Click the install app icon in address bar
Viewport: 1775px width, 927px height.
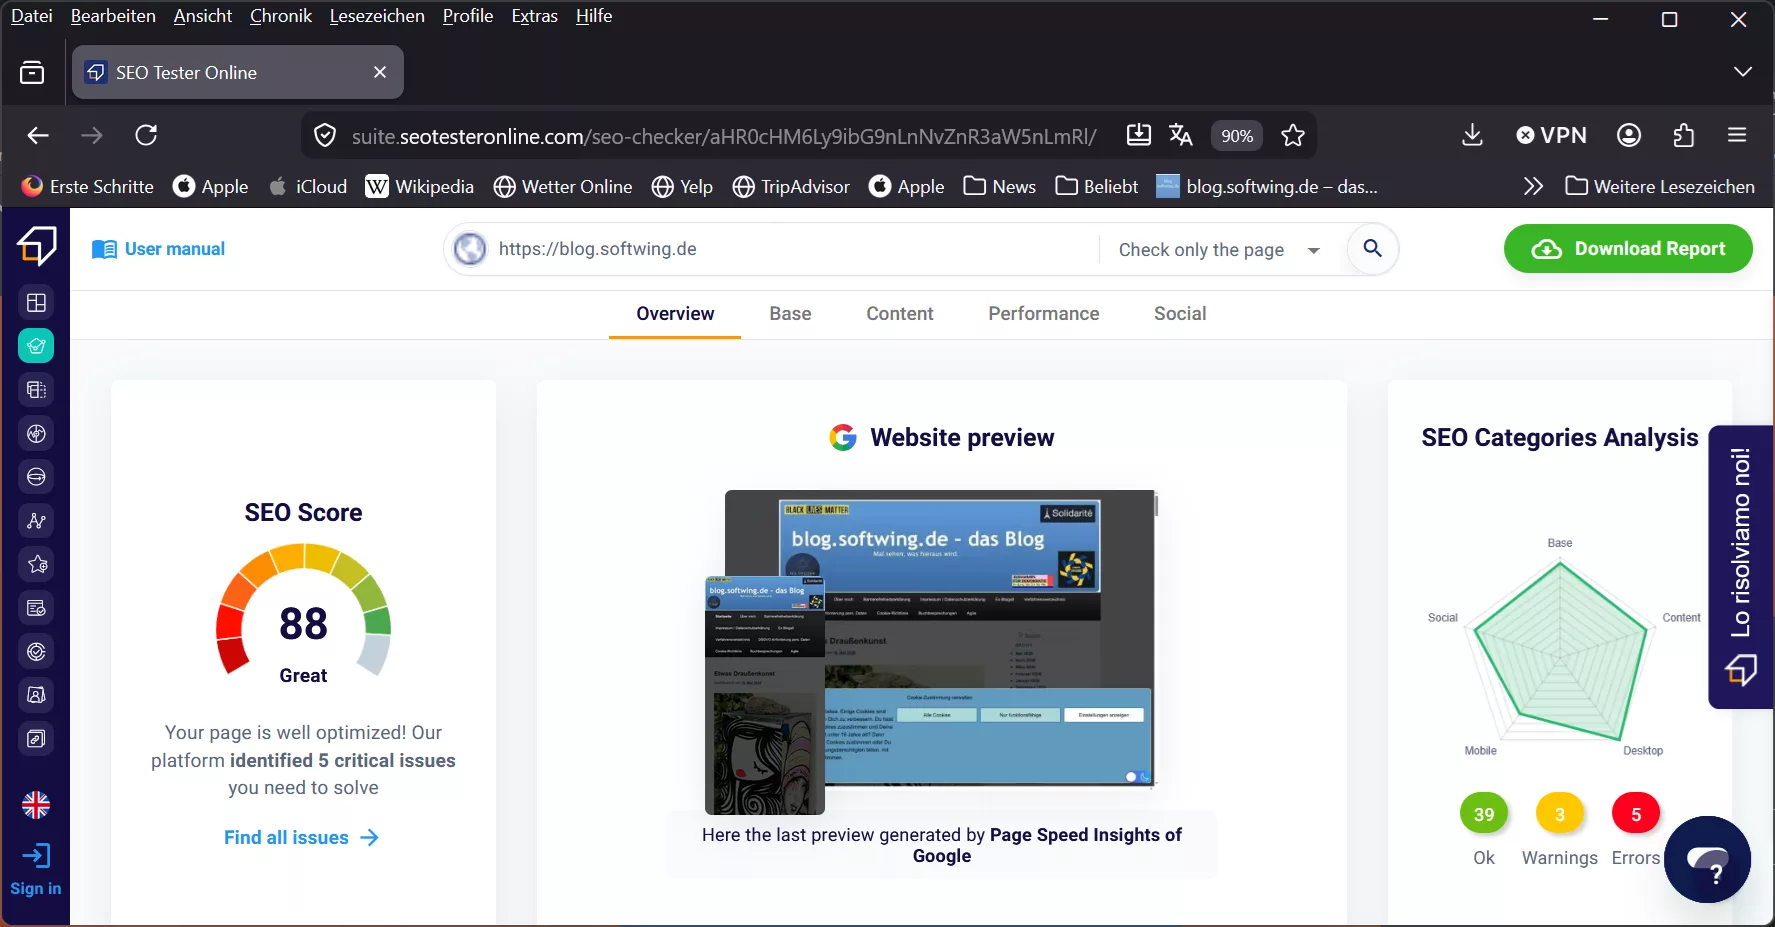pos(1138,135)
